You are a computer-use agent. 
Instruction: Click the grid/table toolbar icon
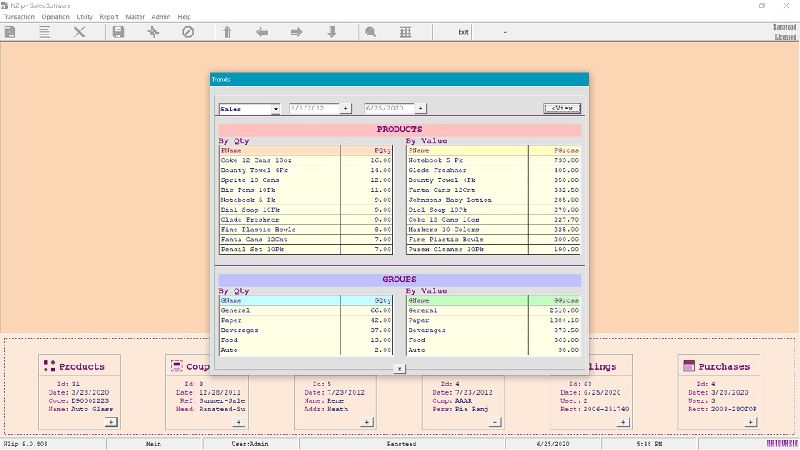(x=405, y=32)
